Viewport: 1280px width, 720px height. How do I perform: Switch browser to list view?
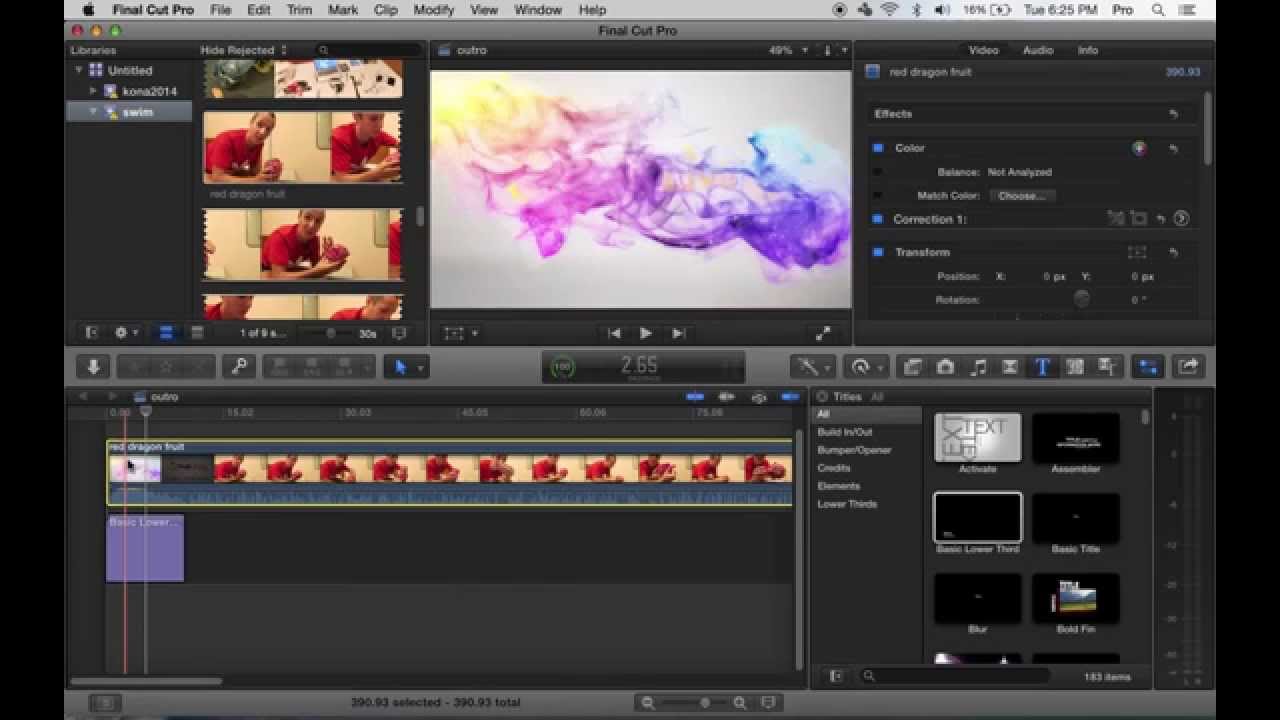[x=198, y=333]
